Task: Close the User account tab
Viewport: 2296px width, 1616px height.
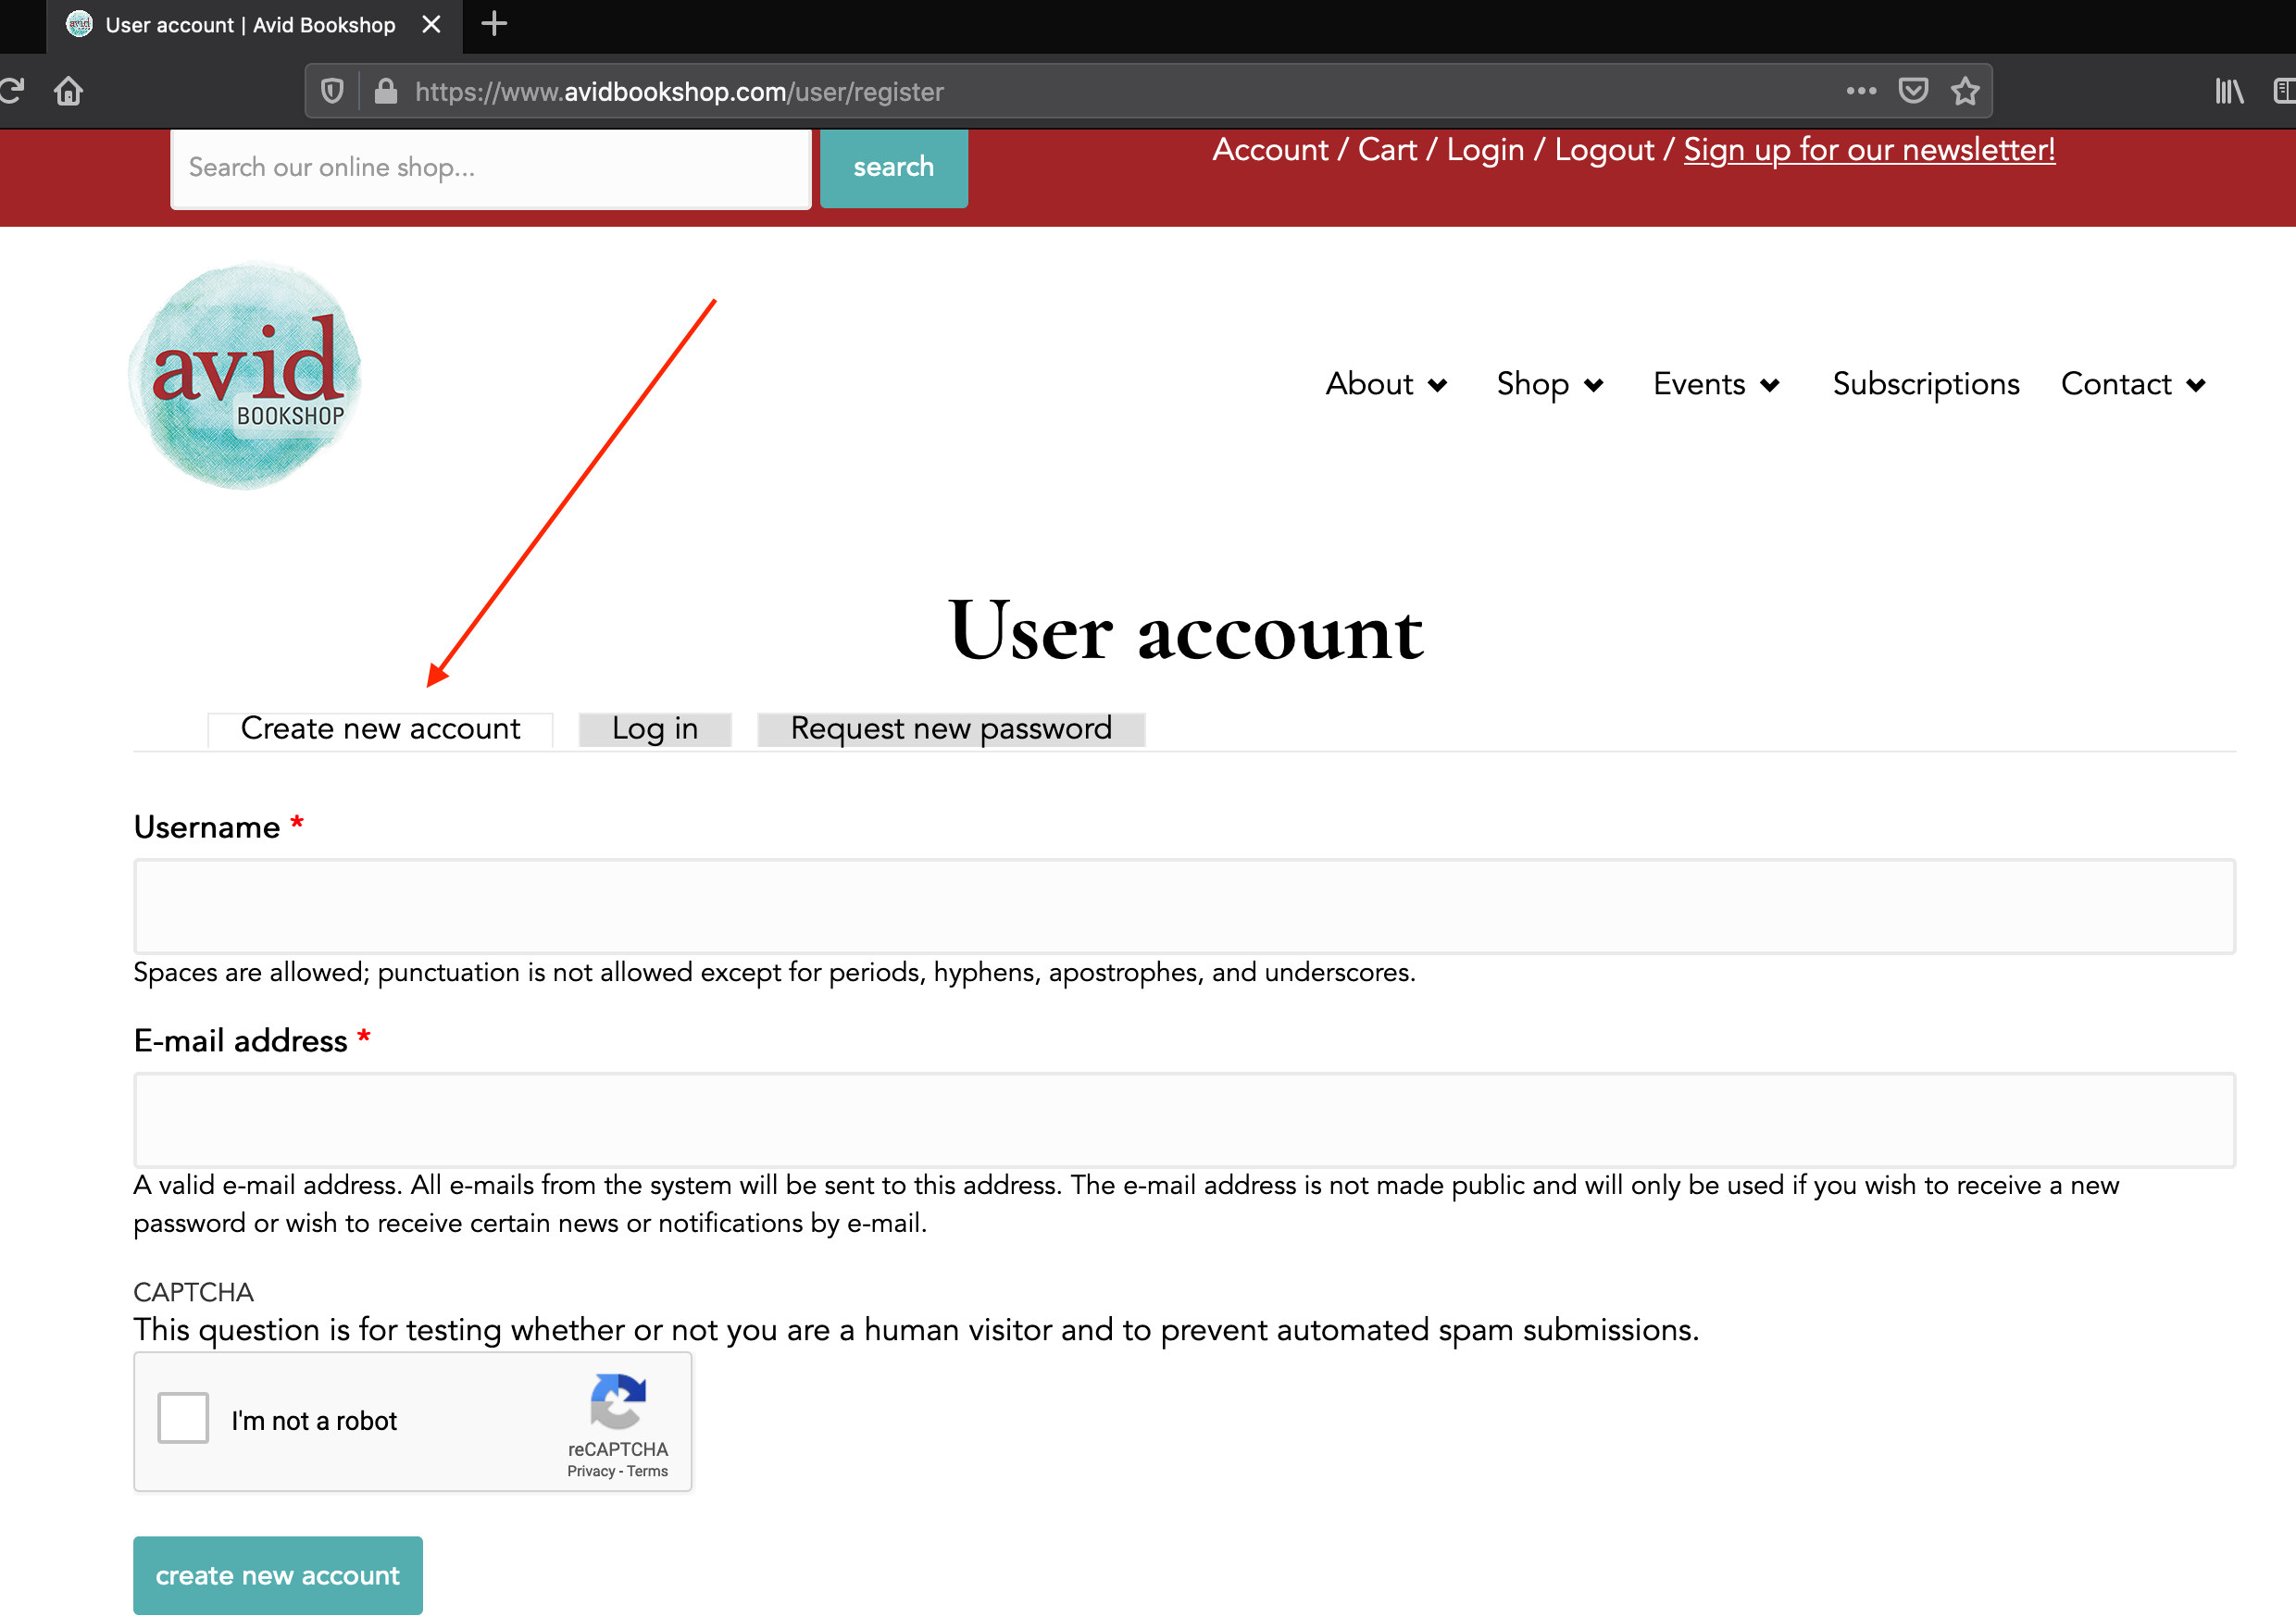Action: point(431,24)
